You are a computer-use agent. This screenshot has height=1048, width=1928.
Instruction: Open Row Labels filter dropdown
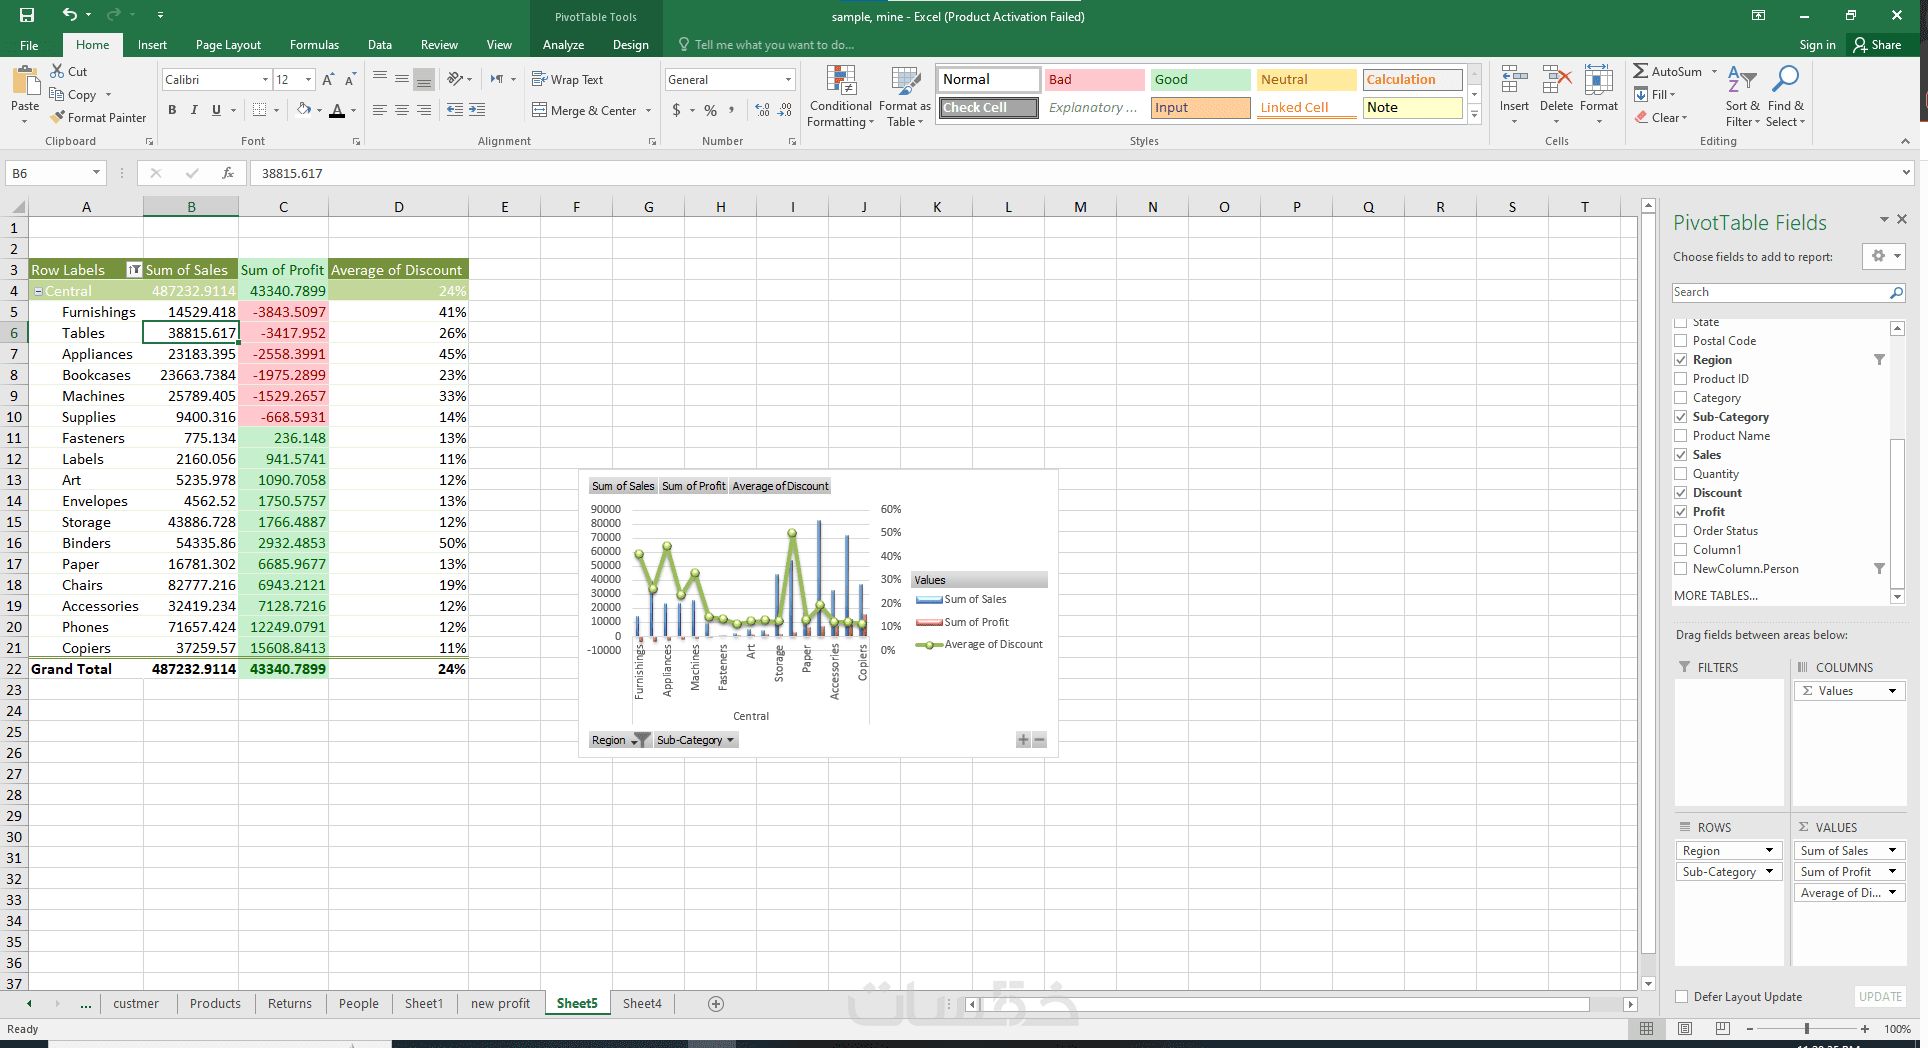[x=134, y=270]
